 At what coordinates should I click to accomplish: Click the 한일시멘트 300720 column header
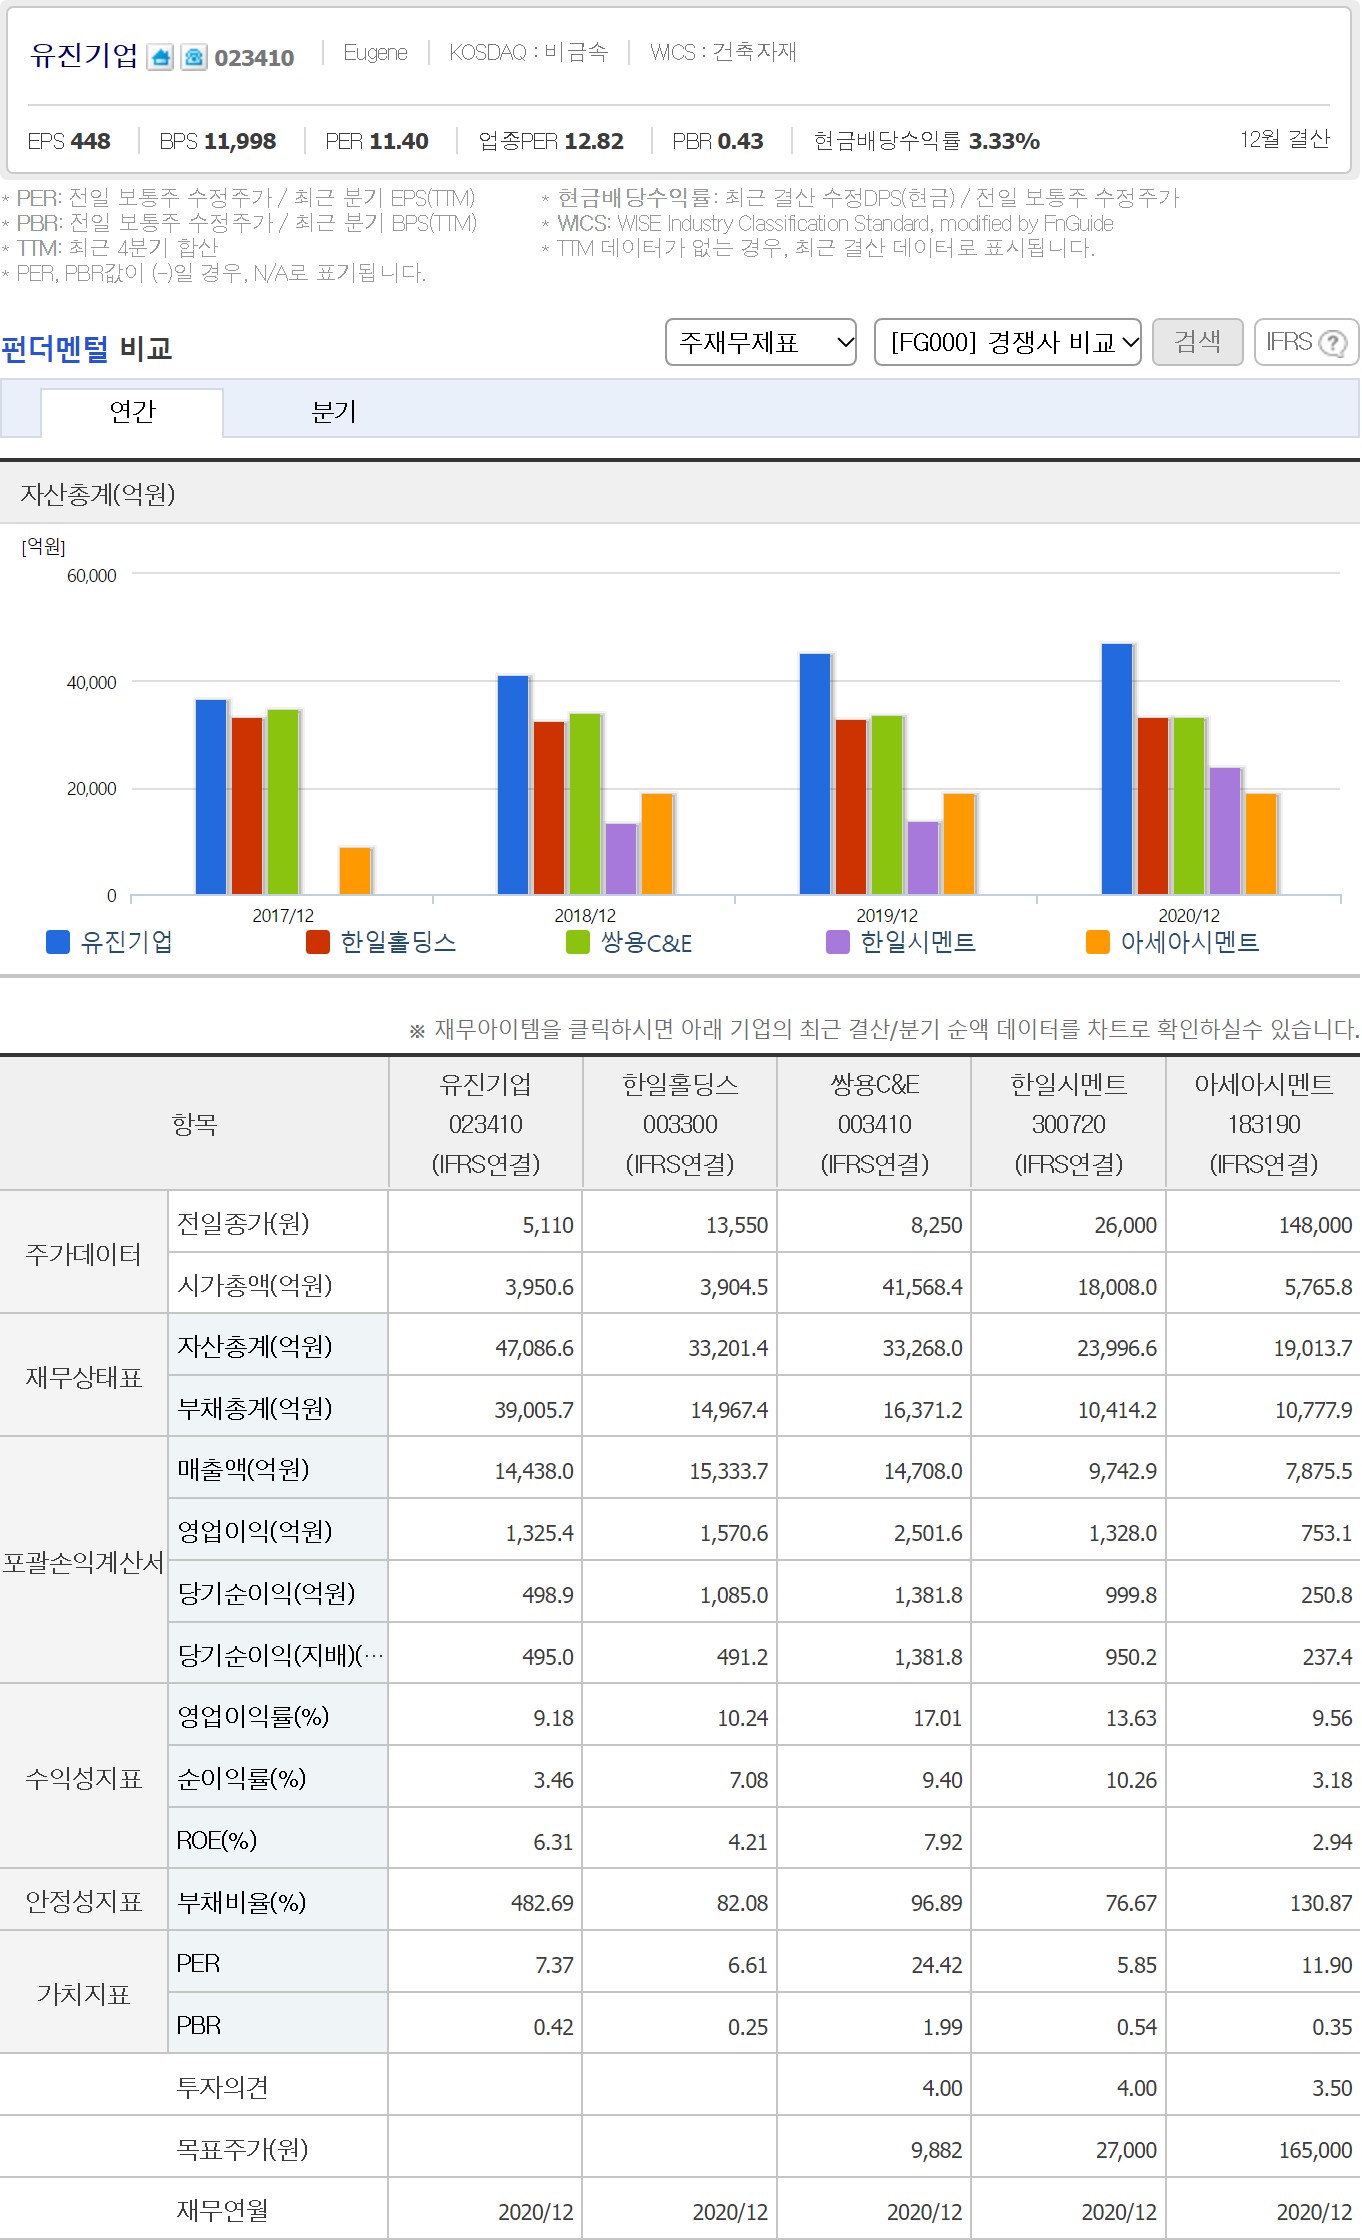click(x=1069, y=1124)
